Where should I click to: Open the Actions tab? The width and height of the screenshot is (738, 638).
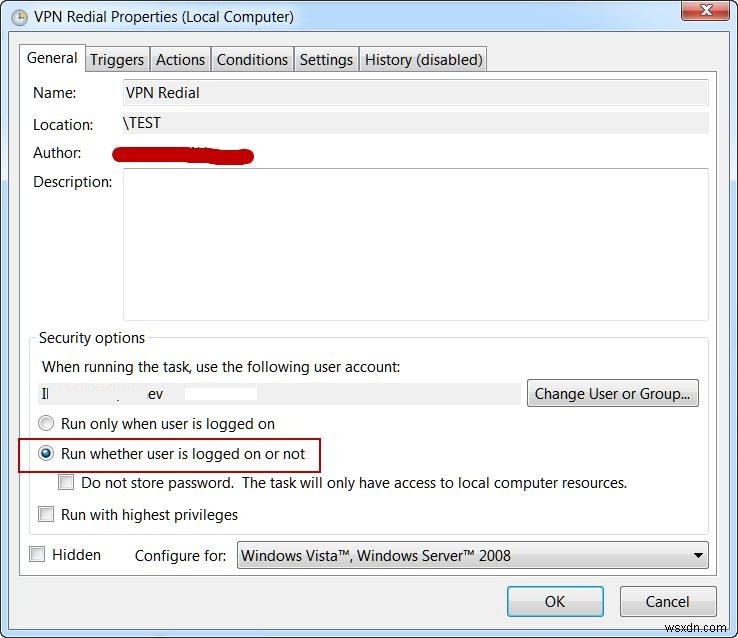pyautogui.click(x=180, y=60)
